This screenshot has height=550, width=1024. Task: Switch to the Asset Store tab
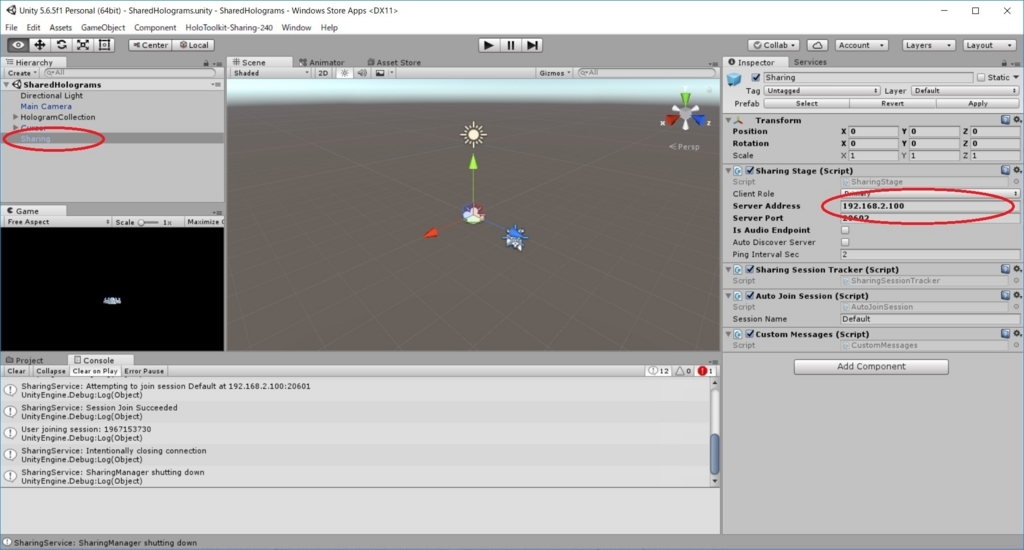coord(394,62)
